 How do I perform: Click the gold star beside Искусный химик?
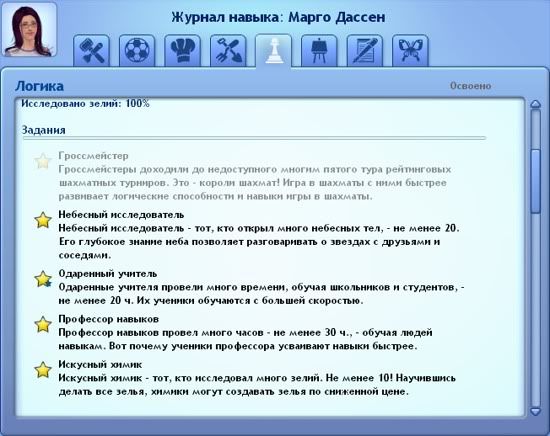pyautogui.click(x=43, y=370)
